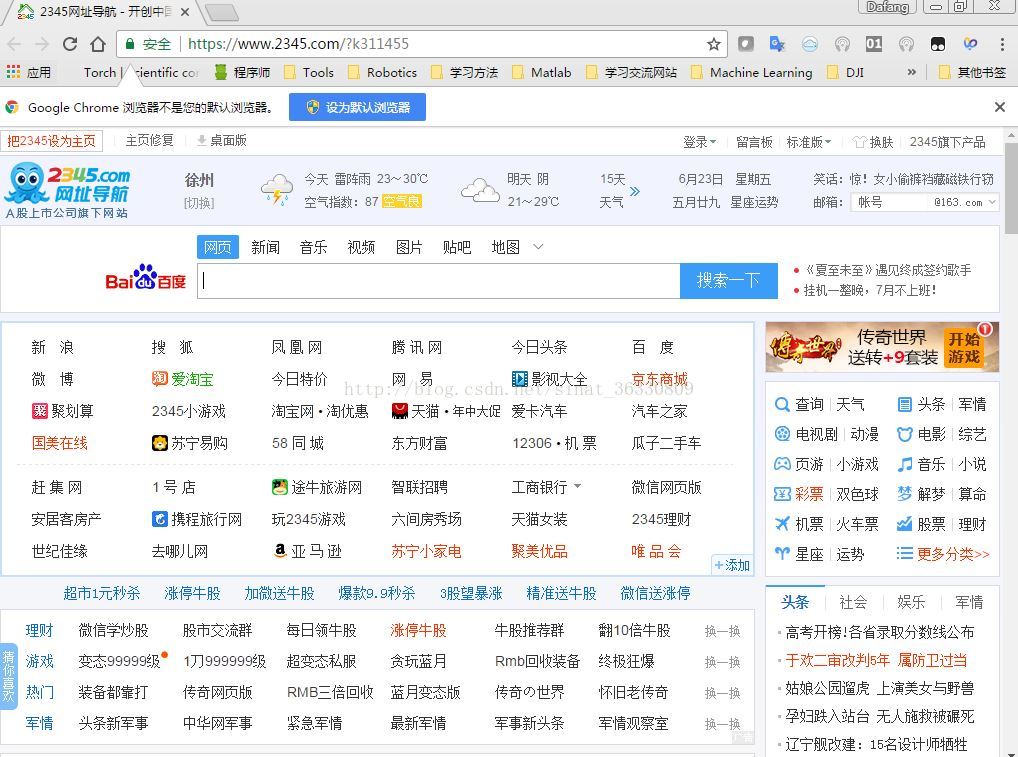Click the +添加 add site button
Viewport: 1018px width, 757px height.
point(732,565)
